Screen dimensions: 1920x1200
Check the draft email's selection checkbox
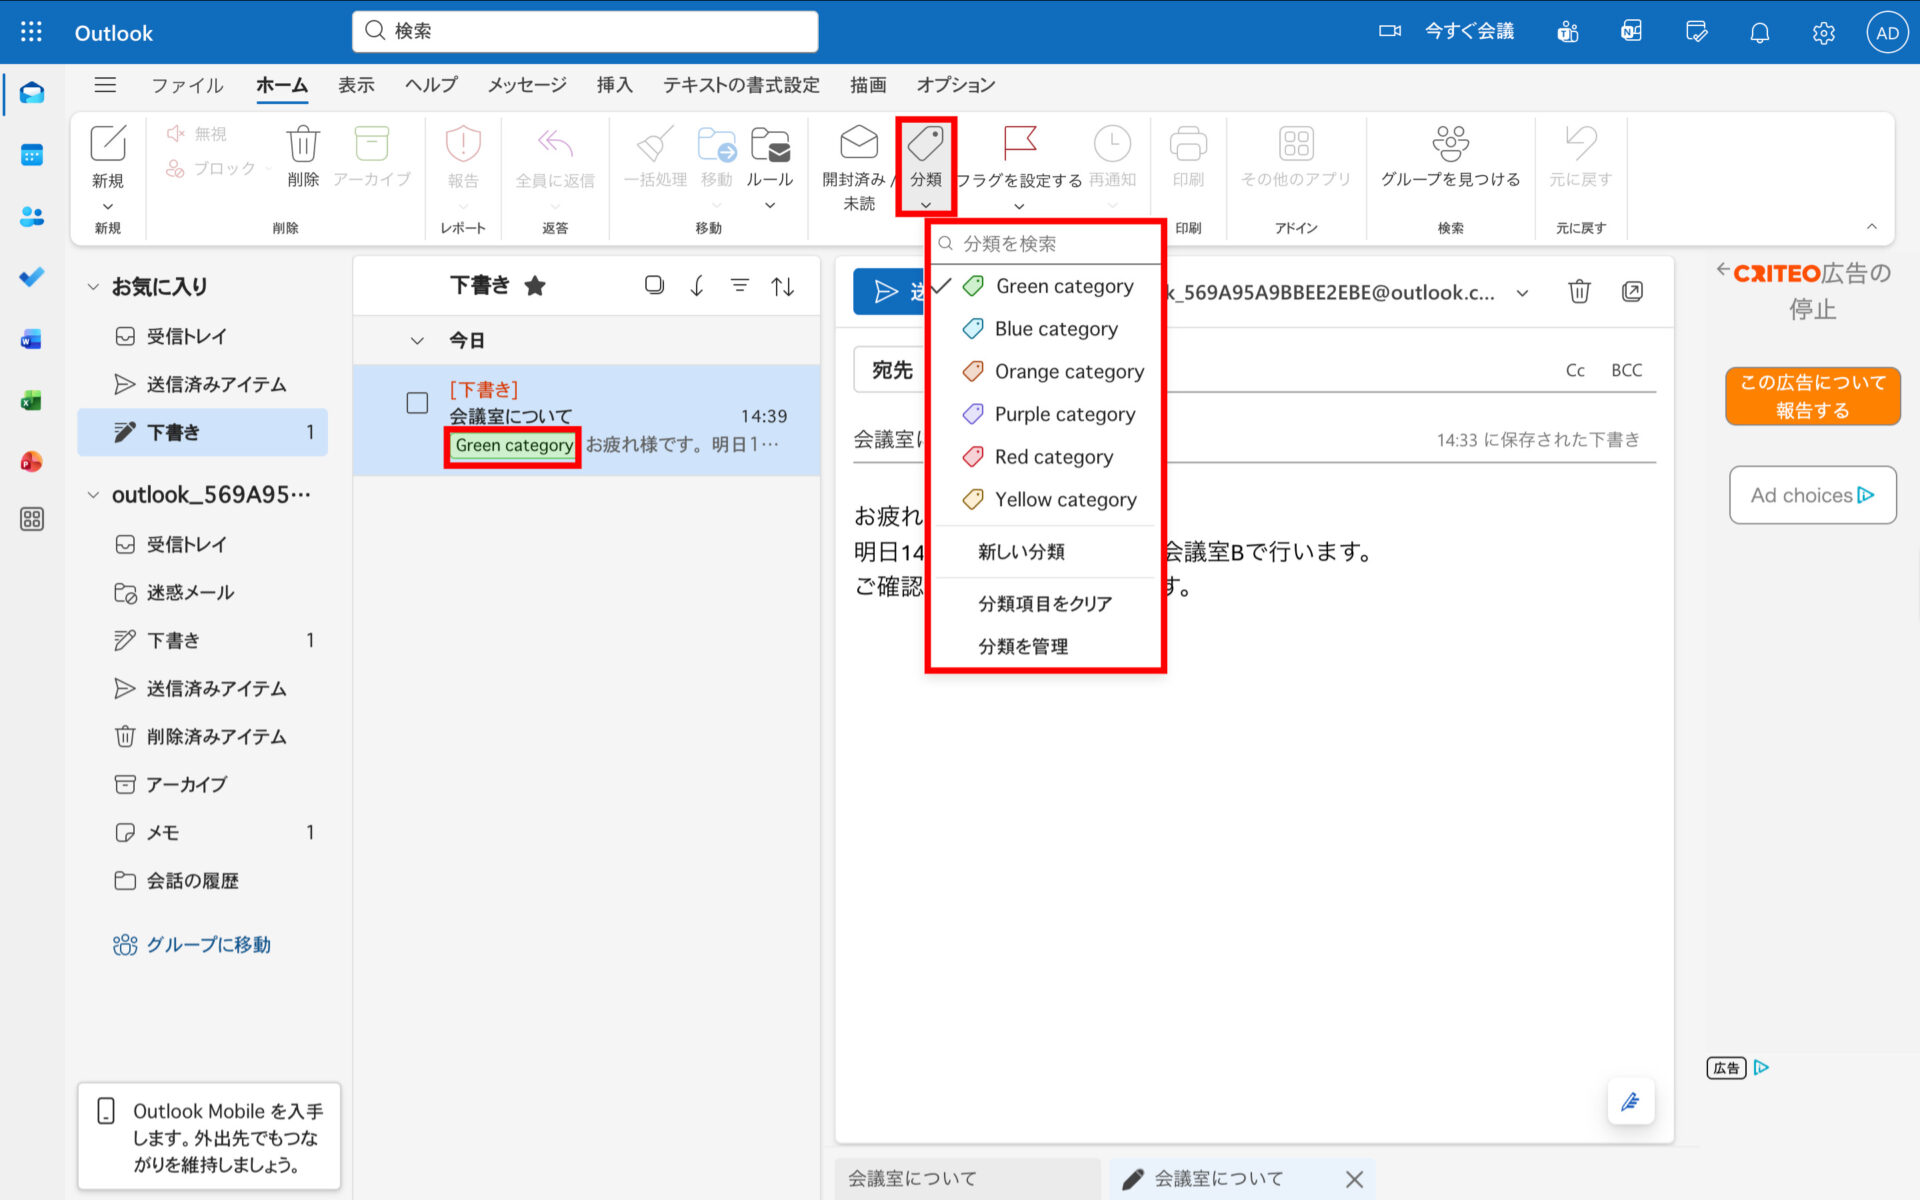[415, 403]
